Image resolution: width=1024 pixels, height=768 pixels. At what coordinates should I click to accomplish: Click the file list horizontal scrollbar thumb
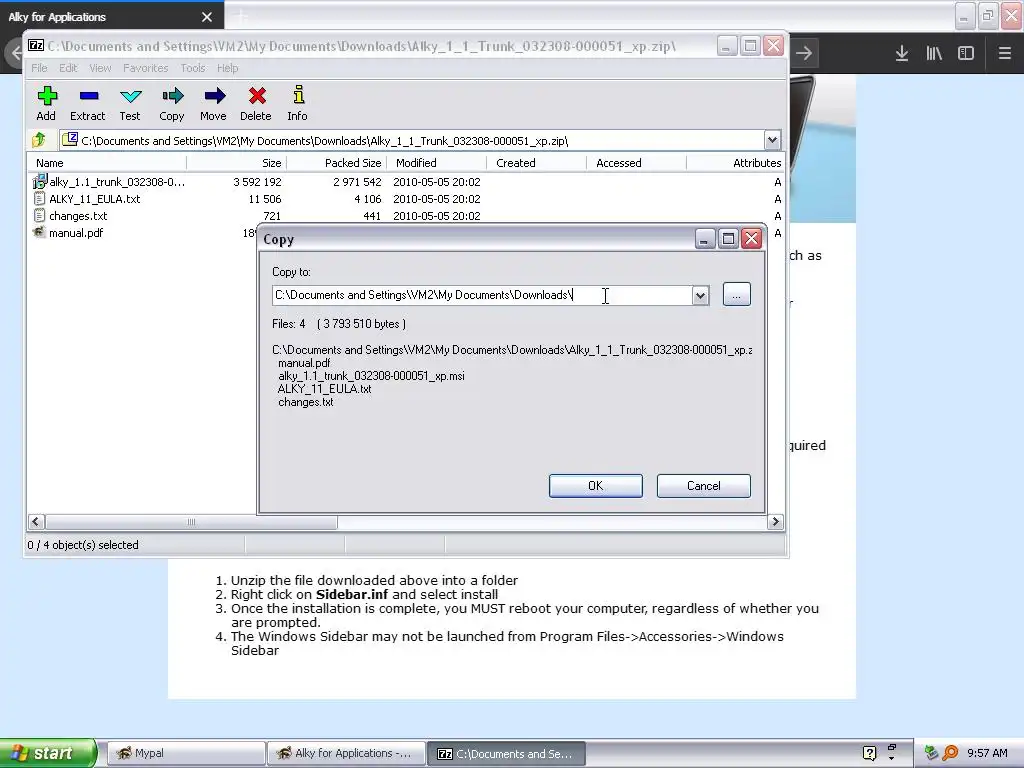[191, 522]
